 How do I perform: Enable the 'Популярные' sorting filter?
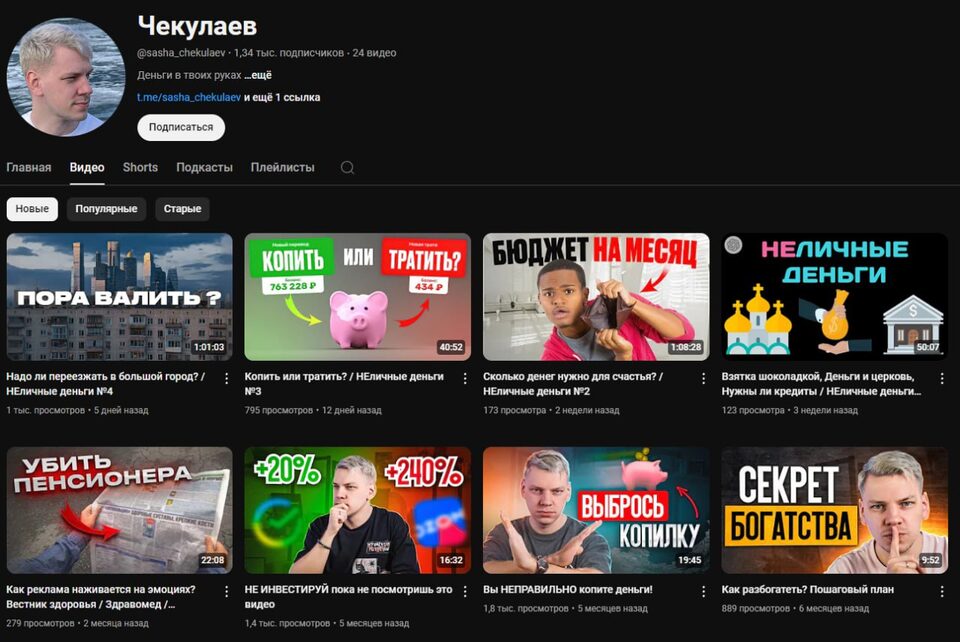pos(106,209)
